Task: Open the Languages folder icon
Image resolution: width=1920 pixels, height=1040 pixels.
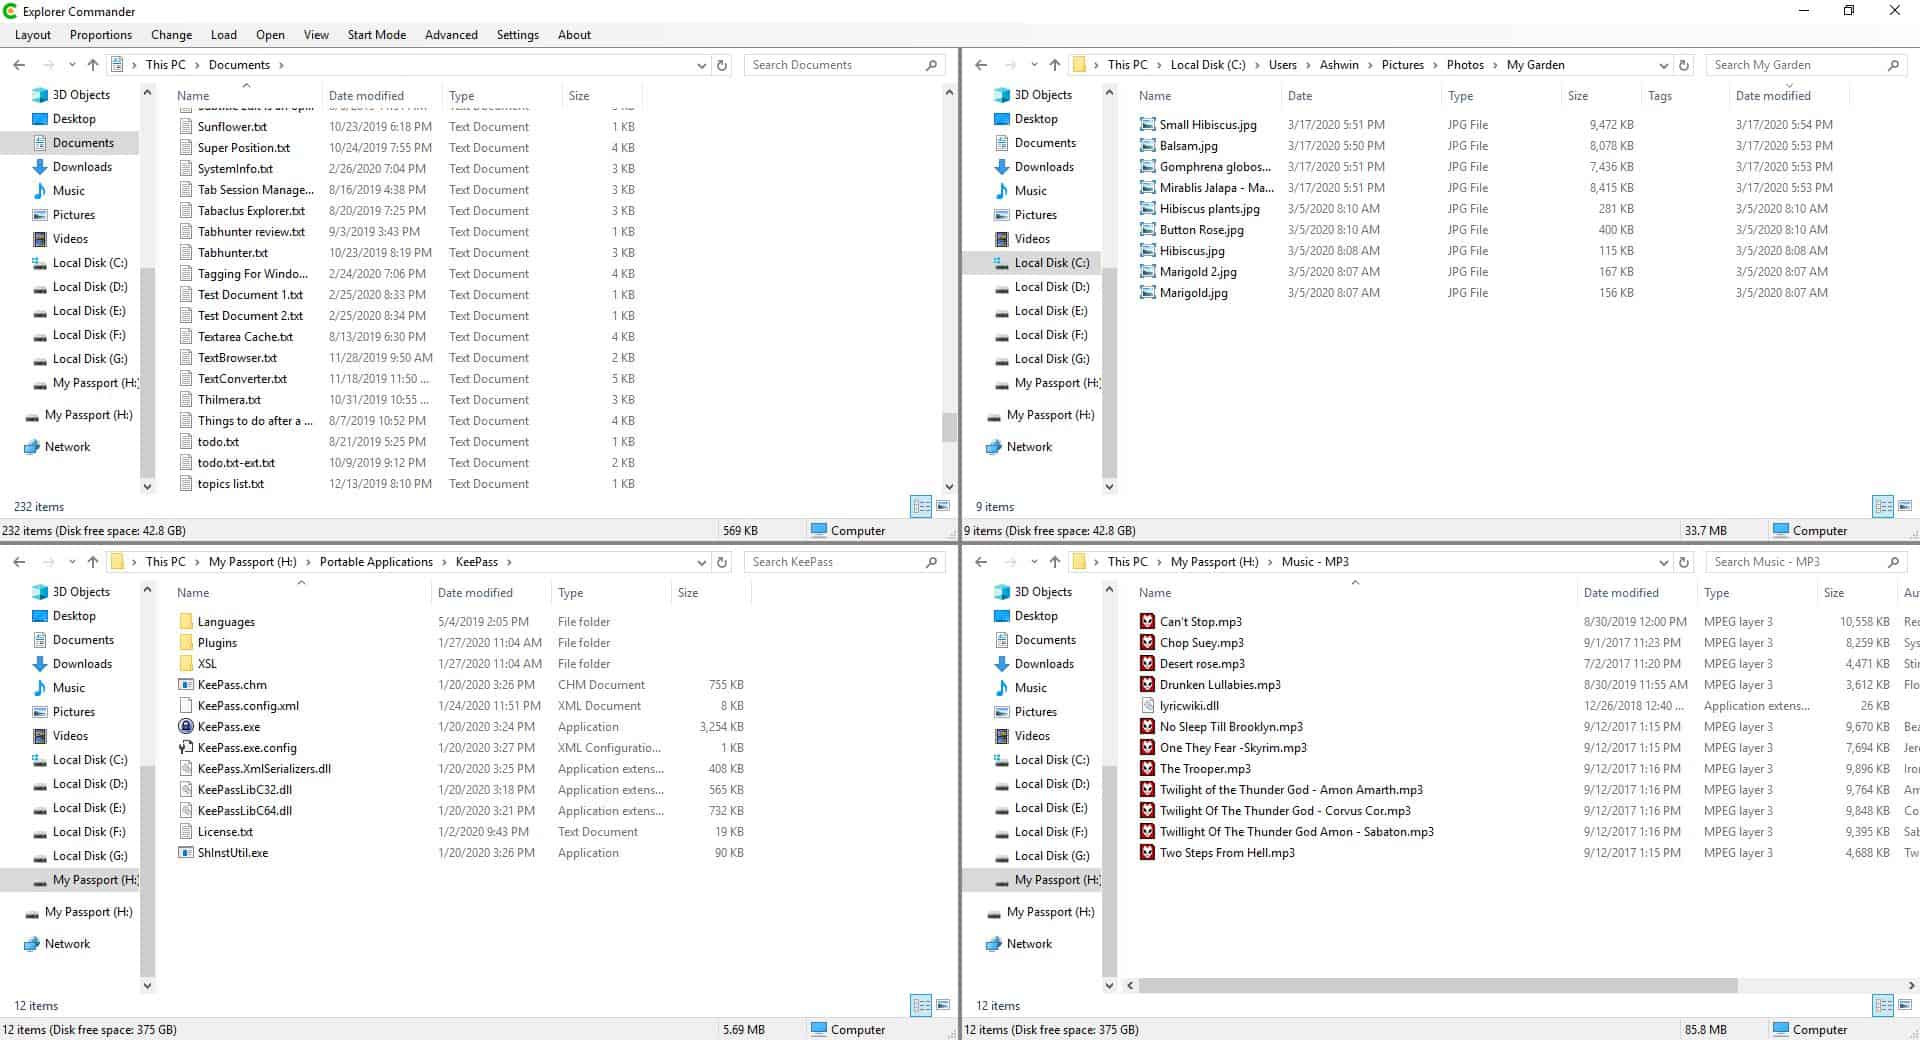Action: click(x=186, y=622)
